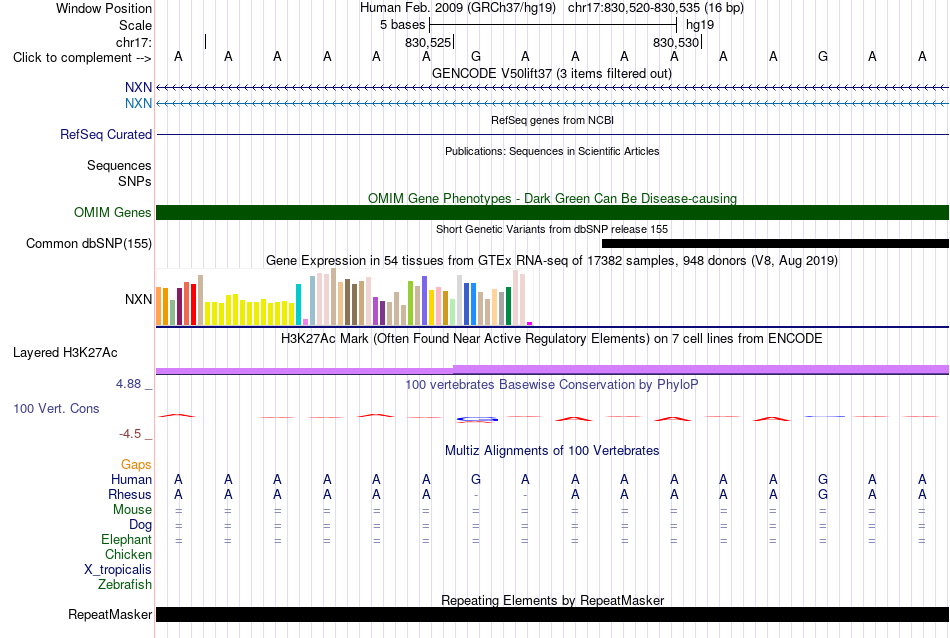Screen dimensions: 950x638
Task: Click the '4.88' PhyloP upper axis value
Action: [x=128, y=384]
